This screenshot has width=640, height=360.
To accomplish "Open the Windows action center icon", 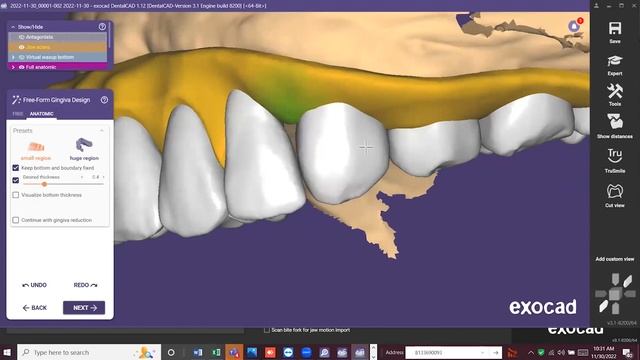I will coord(627,352).
